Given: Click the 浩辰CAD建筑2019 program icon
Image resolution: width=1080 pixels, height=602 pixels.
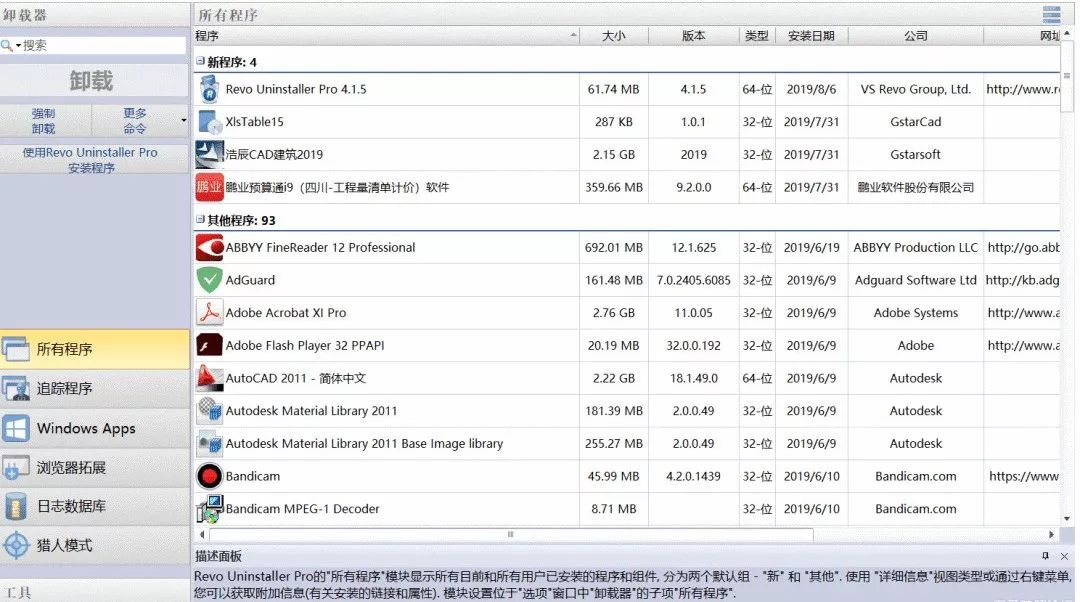Looking at the screenshot, I should pos(209,154).
